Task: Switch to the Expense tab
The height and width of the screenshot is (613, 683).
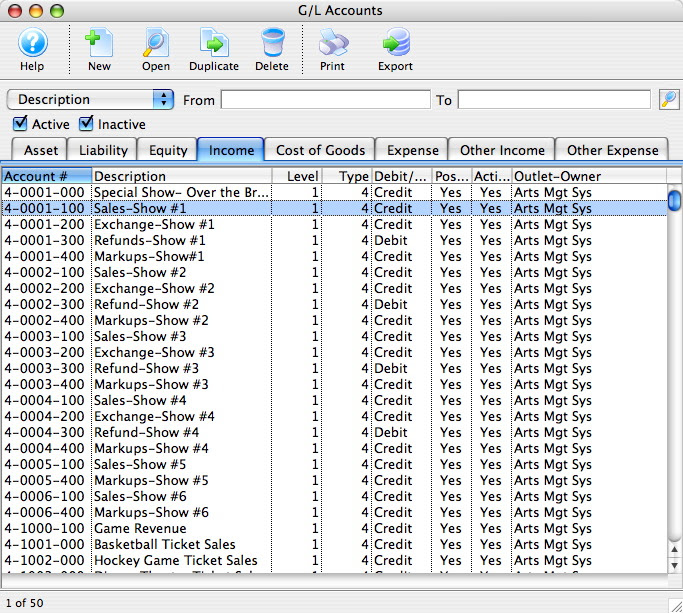Action: 412,150
